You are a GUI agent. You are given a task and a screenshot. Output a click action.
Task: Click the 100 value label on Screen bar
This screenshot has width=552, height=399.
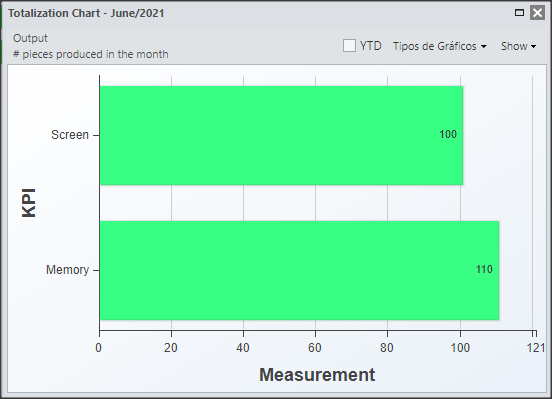448,134
